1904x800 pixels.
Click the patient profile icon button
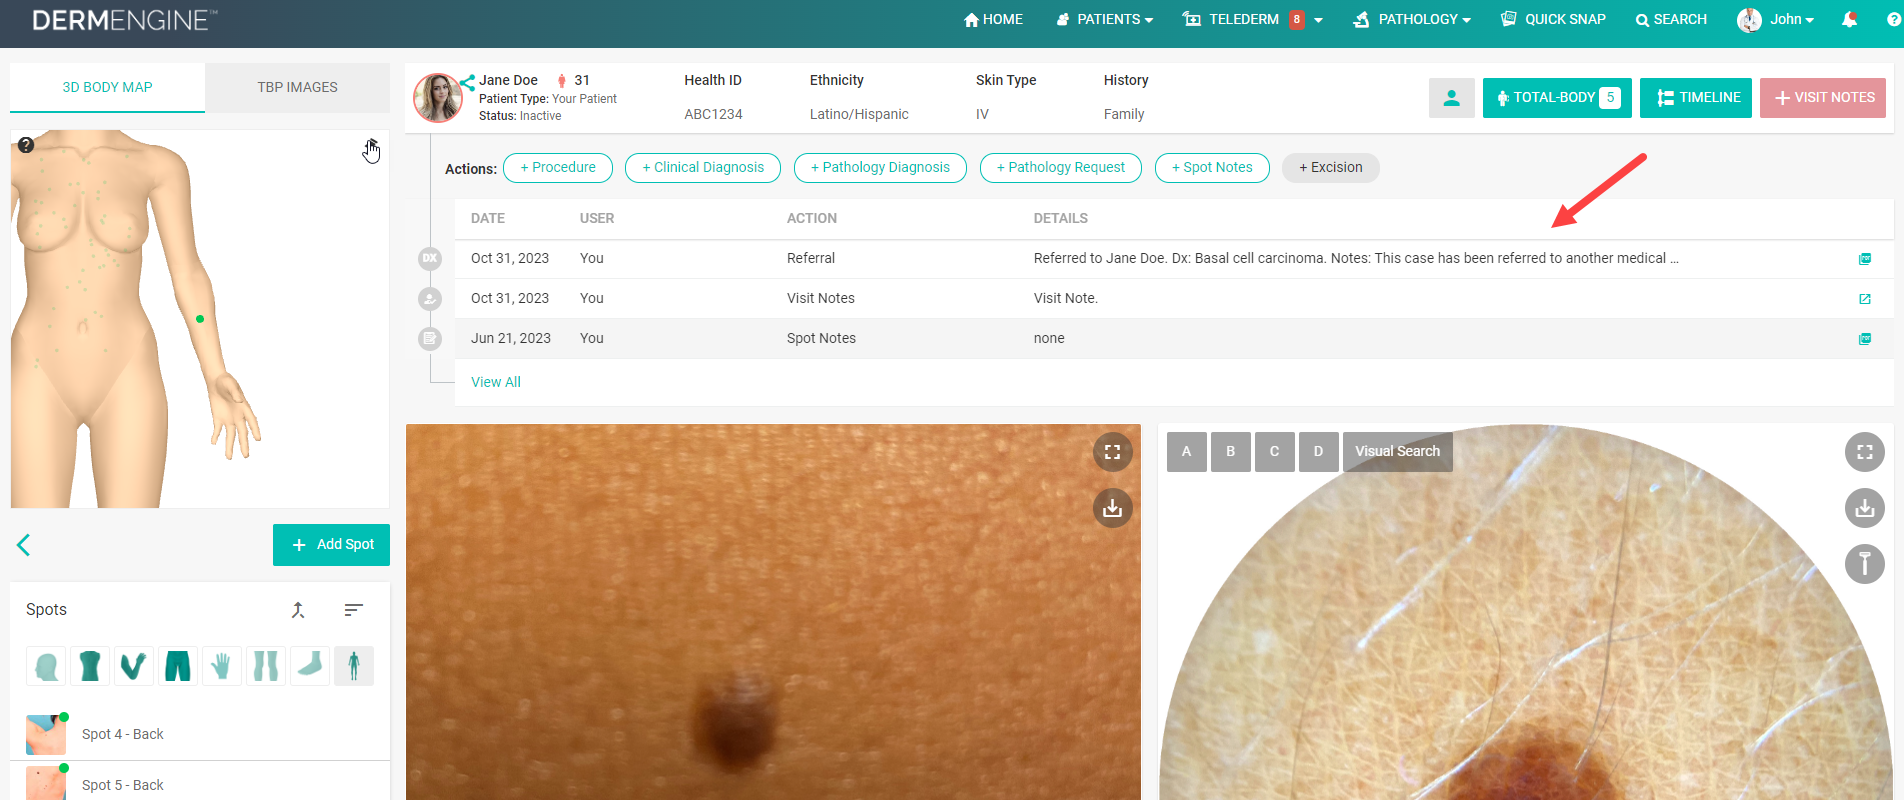coord(1451,98)
